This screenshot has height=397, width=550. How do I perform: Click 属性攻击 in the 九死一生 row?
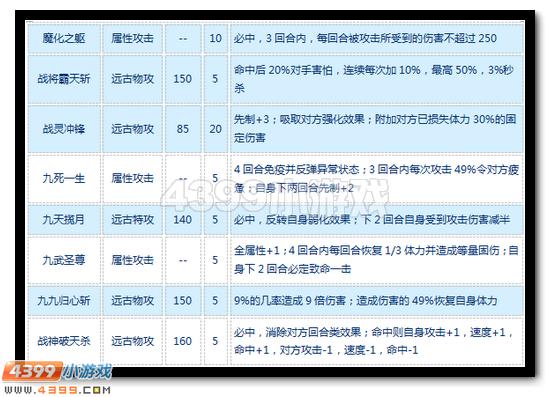(133, 178)
